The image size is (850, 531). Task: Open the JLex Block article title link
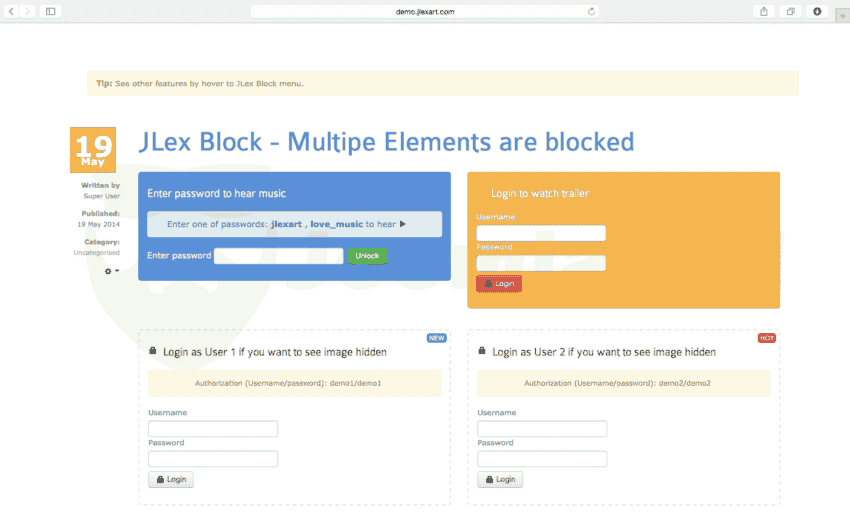pos(386,142)
